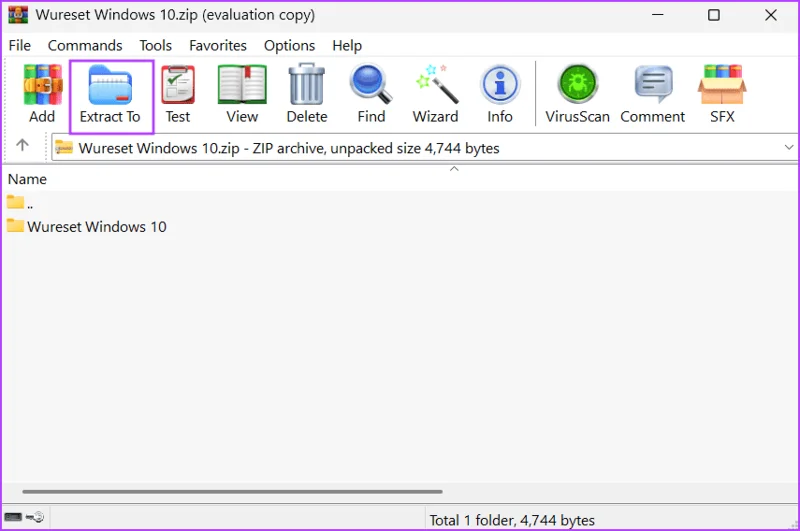Open the Favorites menu
The width and height of the screenshot is (800, 531).
click(x=218, y=46)
